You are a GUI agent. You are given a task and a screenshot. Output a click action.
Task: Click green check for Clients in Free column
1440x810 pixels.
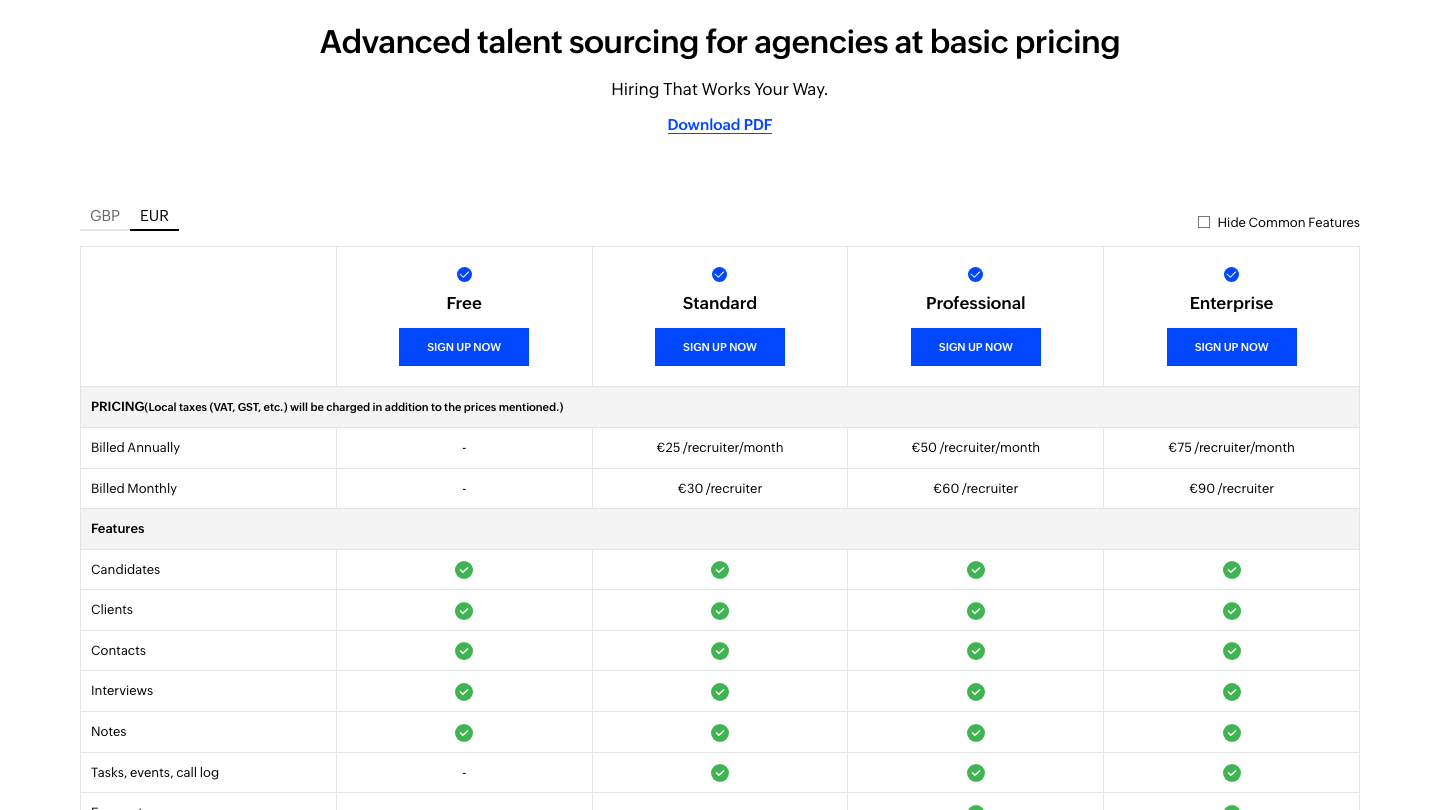pyautogui.click(x=464, y=610)
